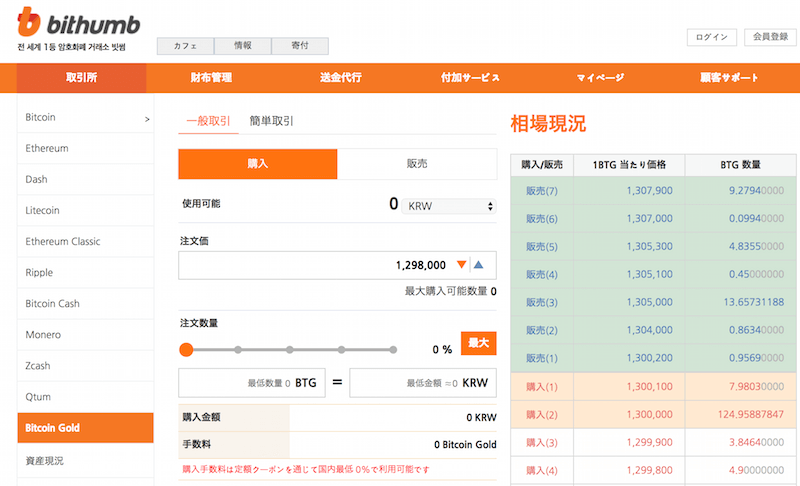
Task: Click the 販売(4) order book row
Action: 653,274
